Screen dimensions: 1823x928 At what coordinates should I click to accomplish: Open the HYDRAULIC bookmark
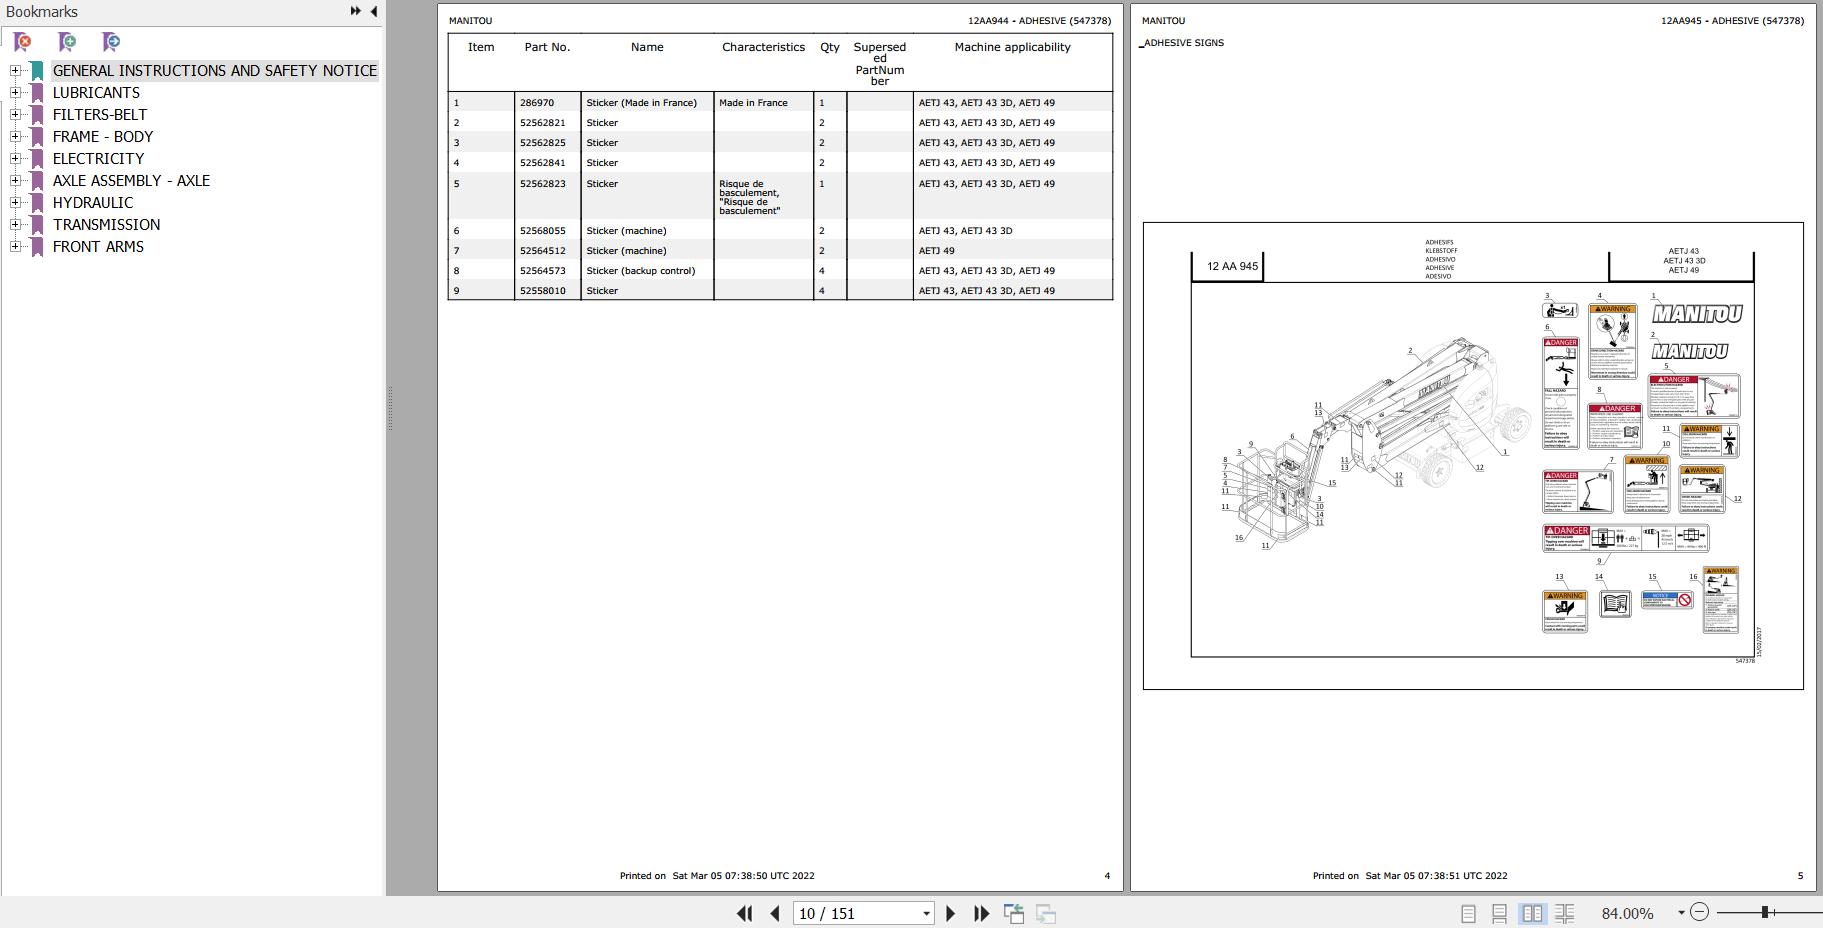(93, 202)
